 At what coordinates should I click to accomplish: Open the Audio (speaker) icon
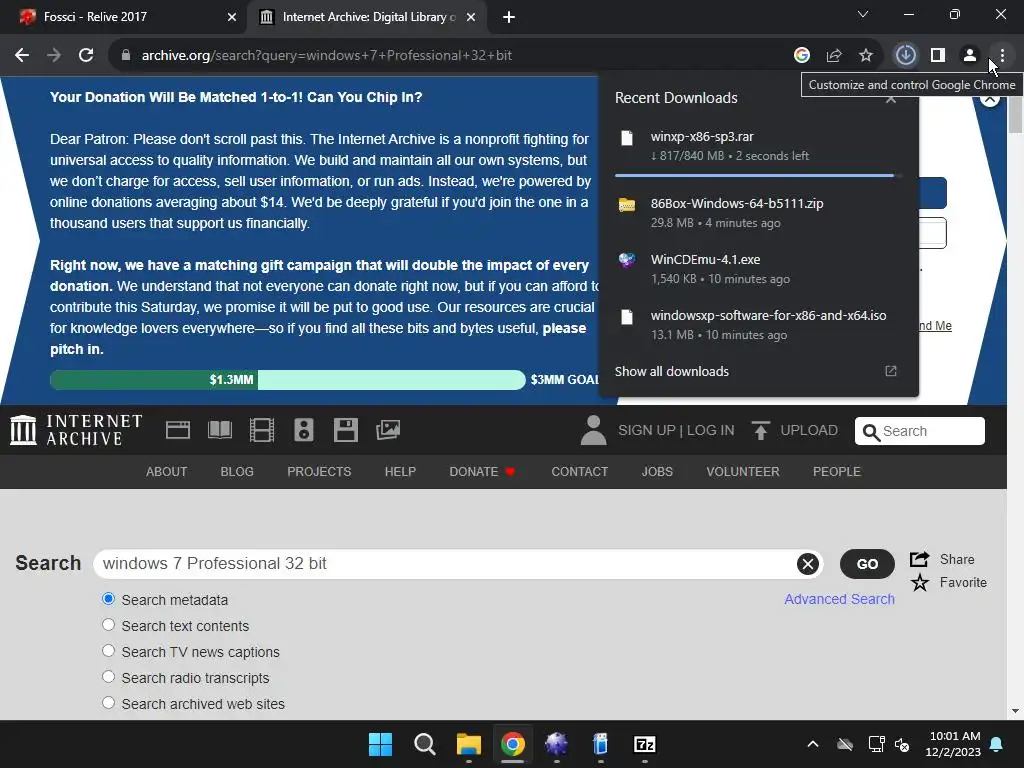(x=304, y=430)
